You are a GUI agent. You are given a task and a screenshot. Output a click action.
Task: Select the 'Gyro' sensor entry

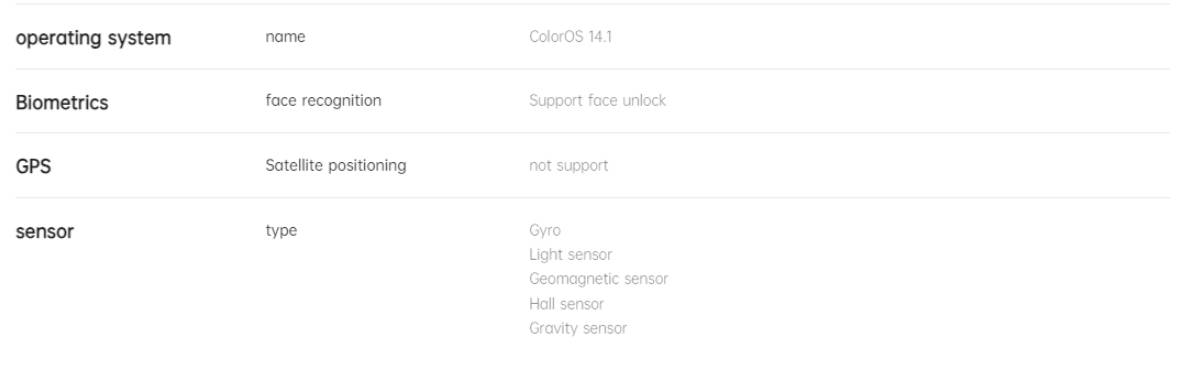tap(545, 231)
